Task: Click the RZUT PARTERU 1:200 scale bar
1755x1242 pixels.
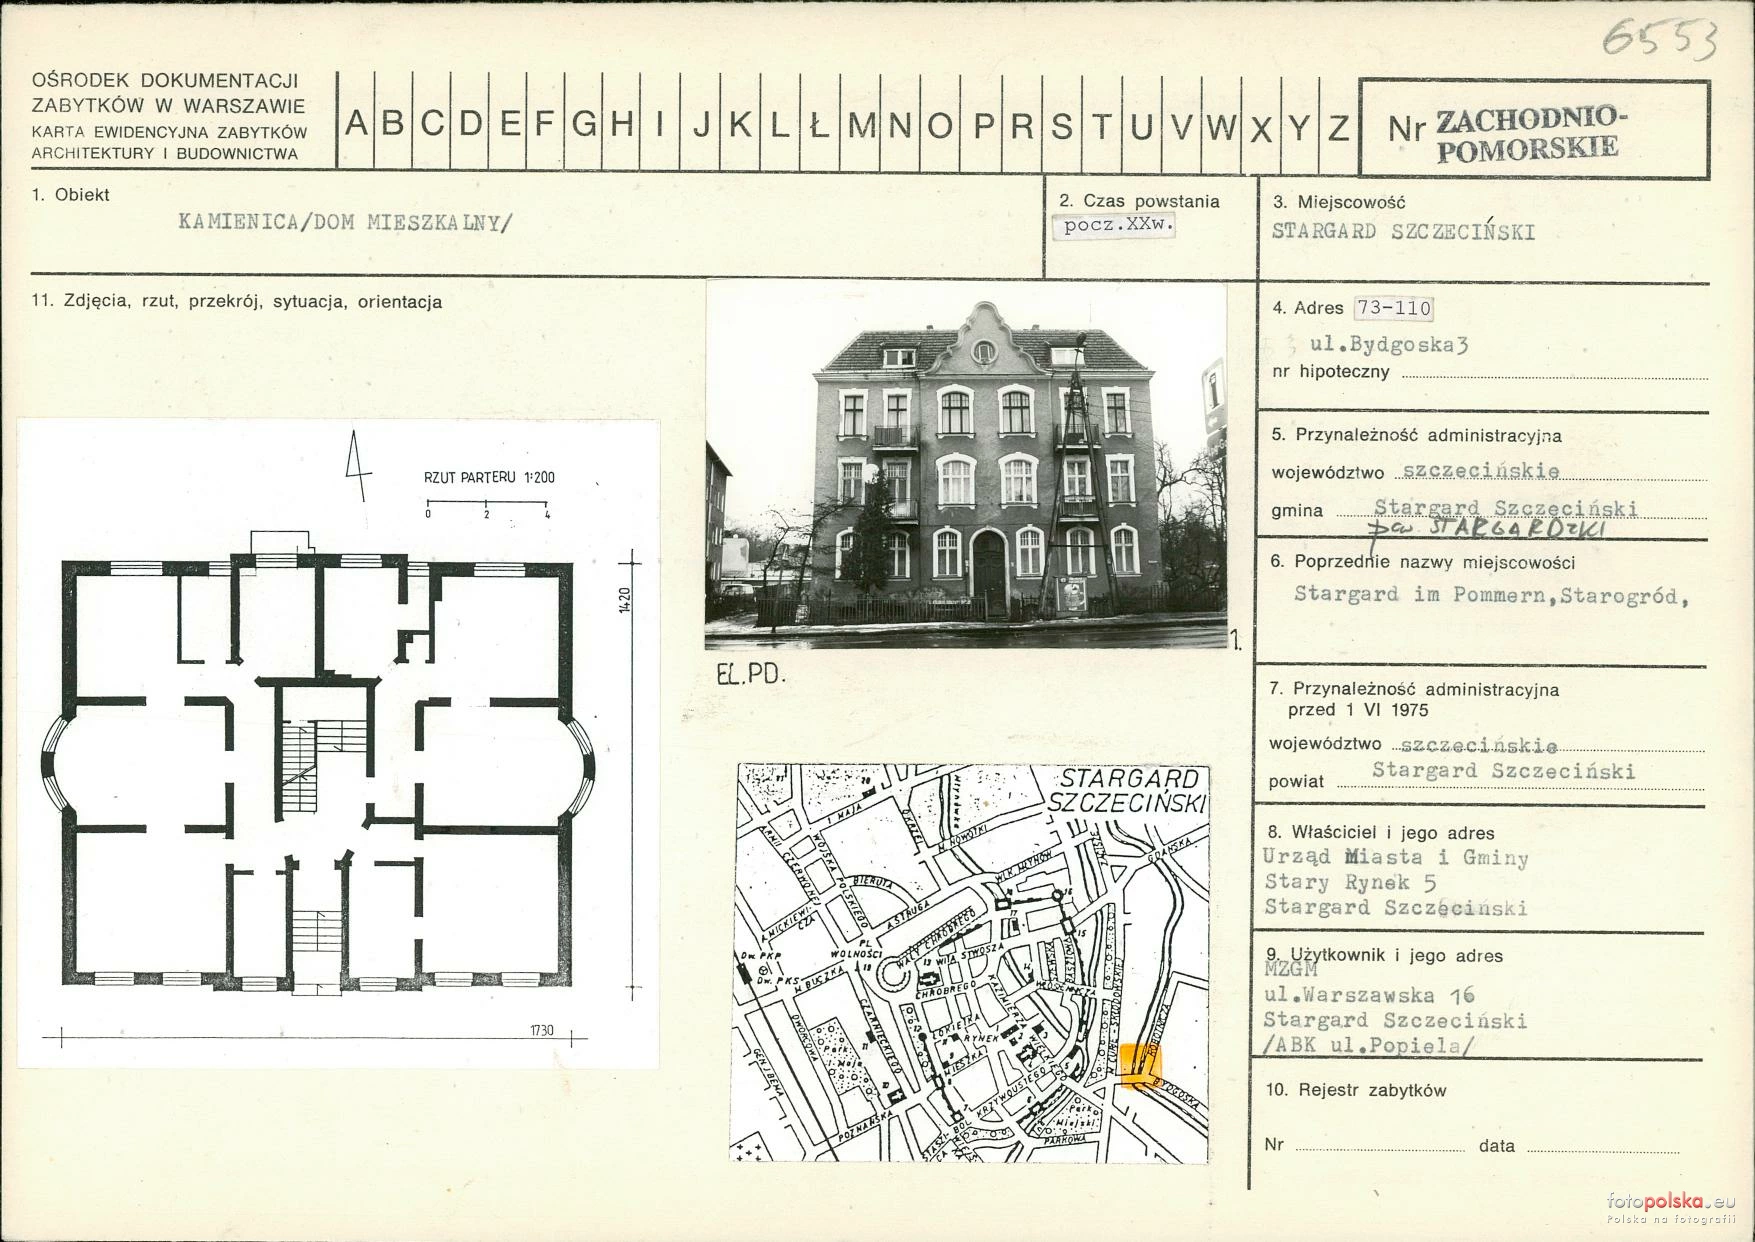Action: (x=488, y=498)
